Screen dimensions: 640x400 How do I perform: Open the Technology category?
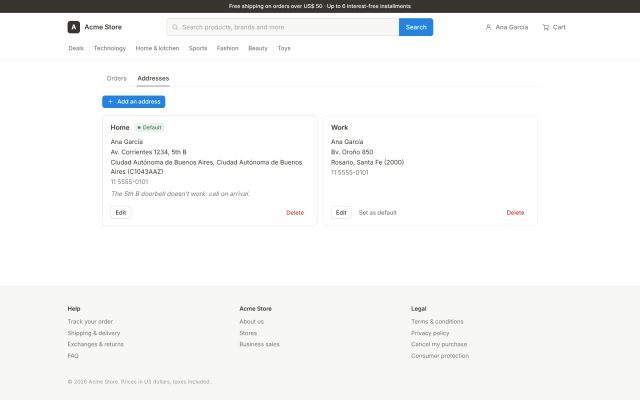(x=110, y=48)
